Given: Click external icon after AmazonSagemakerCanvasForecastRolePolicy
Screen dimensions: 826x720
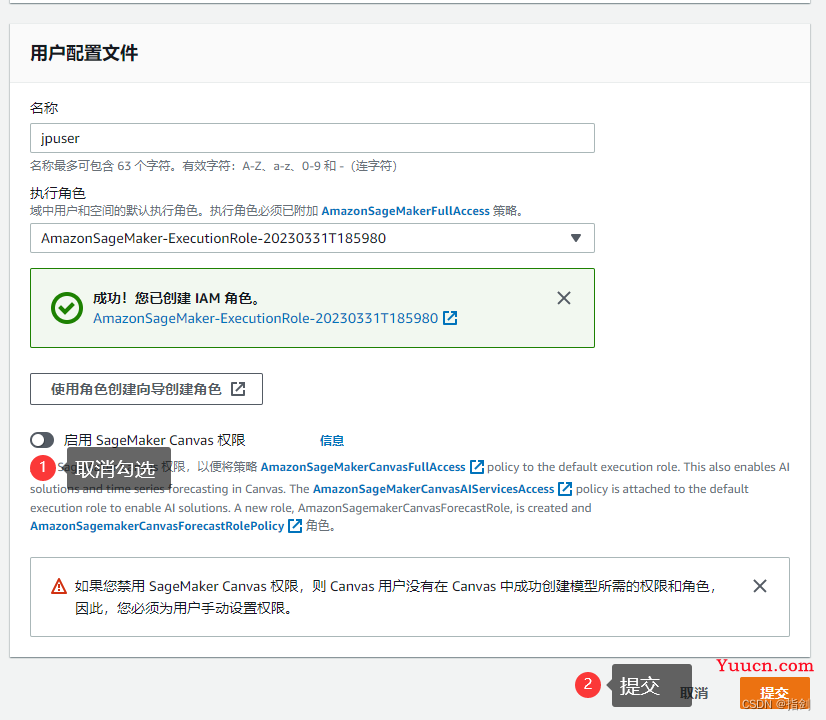Looking at the screenshot, I should 295,526.
